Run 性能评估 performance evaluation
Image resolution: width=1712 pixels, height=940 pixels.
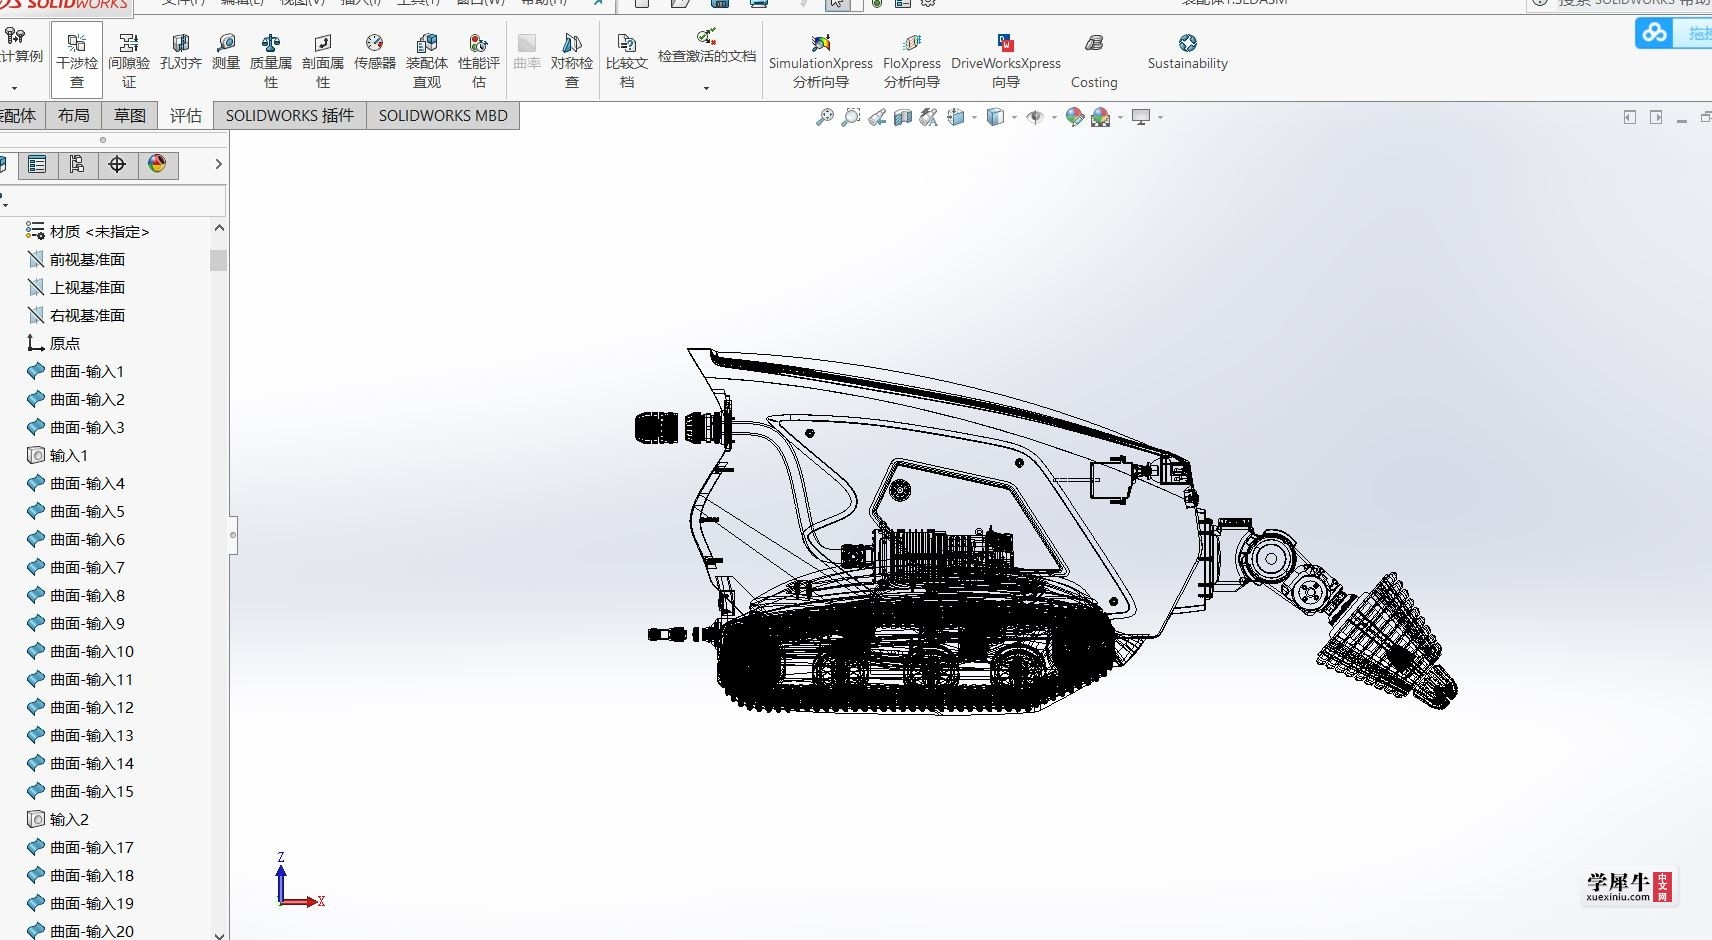(x=479, y=60)
